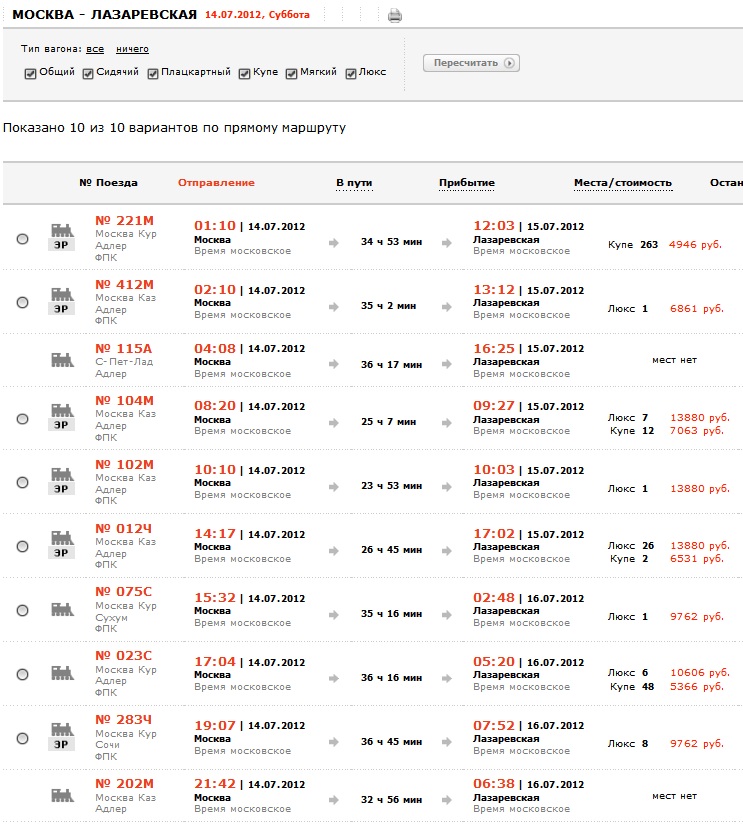Toggle the Люкс wagon type checkbox
The width and height of the screenshot is (743, 827).
tap(351, 73)
